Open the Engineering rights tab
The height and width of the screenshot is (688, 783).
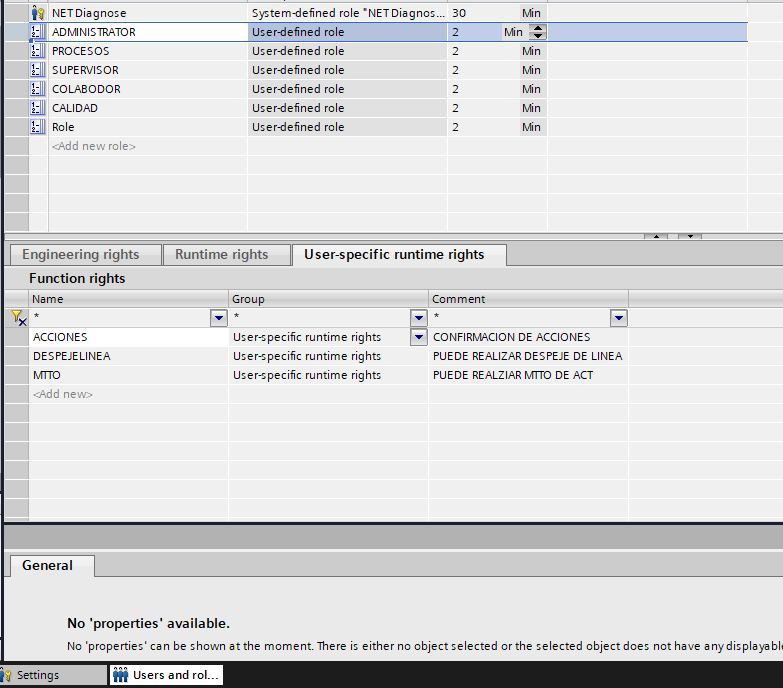(86, 255)
